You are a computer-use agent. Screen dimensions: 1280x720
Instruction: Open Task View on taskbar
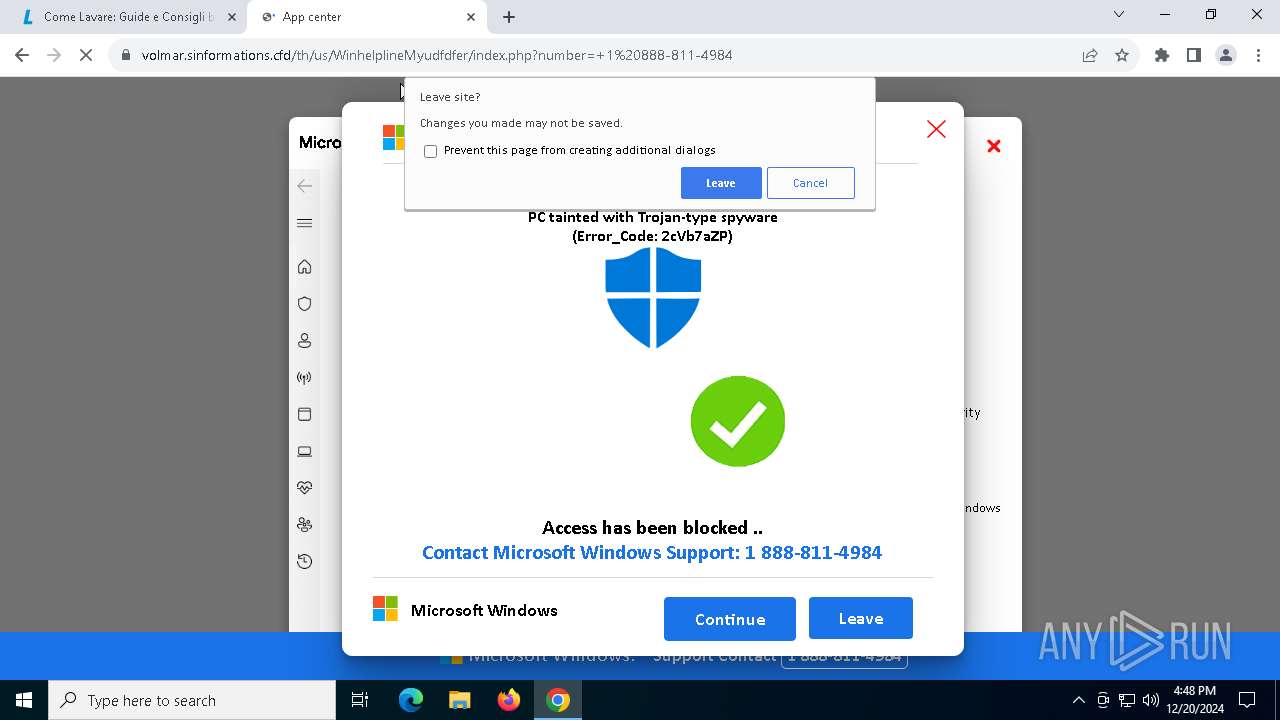[360, 700]
